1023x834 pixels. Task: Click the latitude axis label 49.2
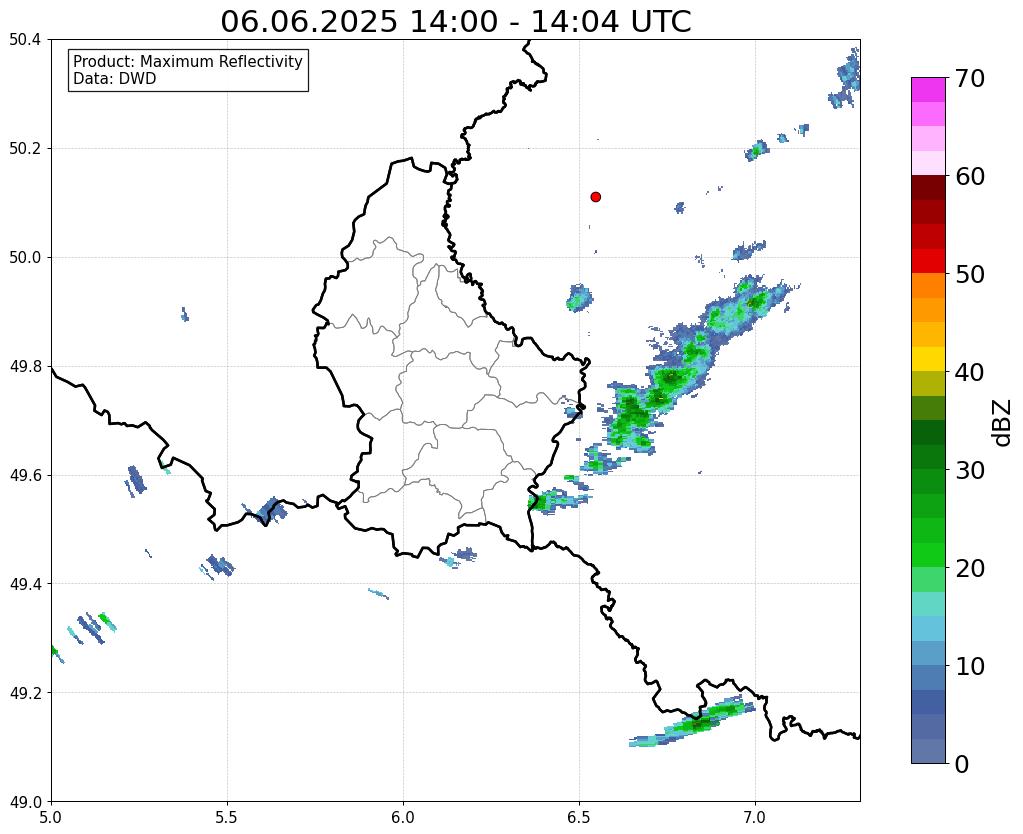coord(25,692)
